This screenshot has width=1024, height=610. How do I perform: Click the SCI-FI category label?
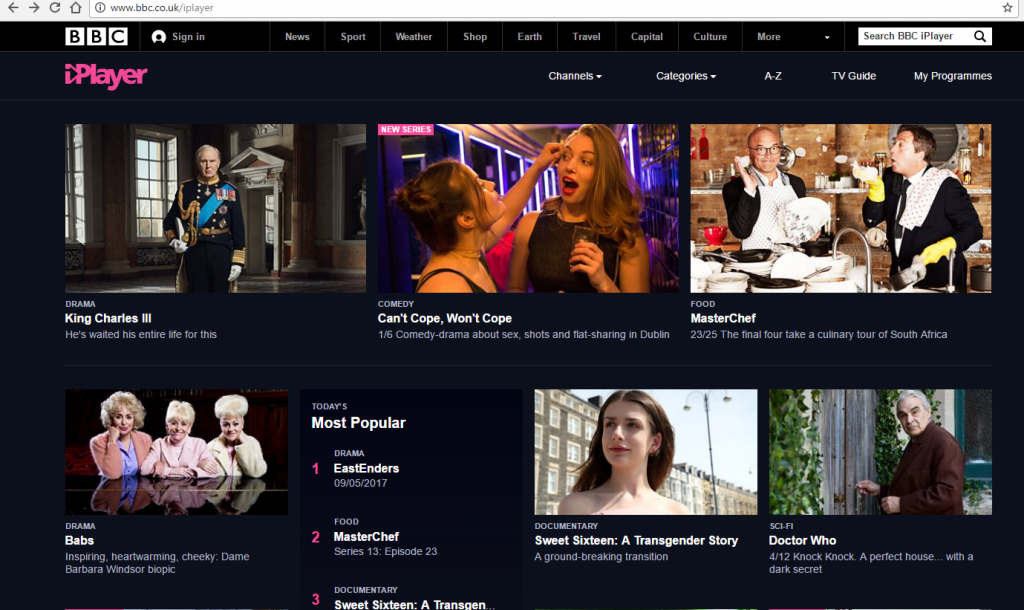pyautogui.click(x=781, y=526)
